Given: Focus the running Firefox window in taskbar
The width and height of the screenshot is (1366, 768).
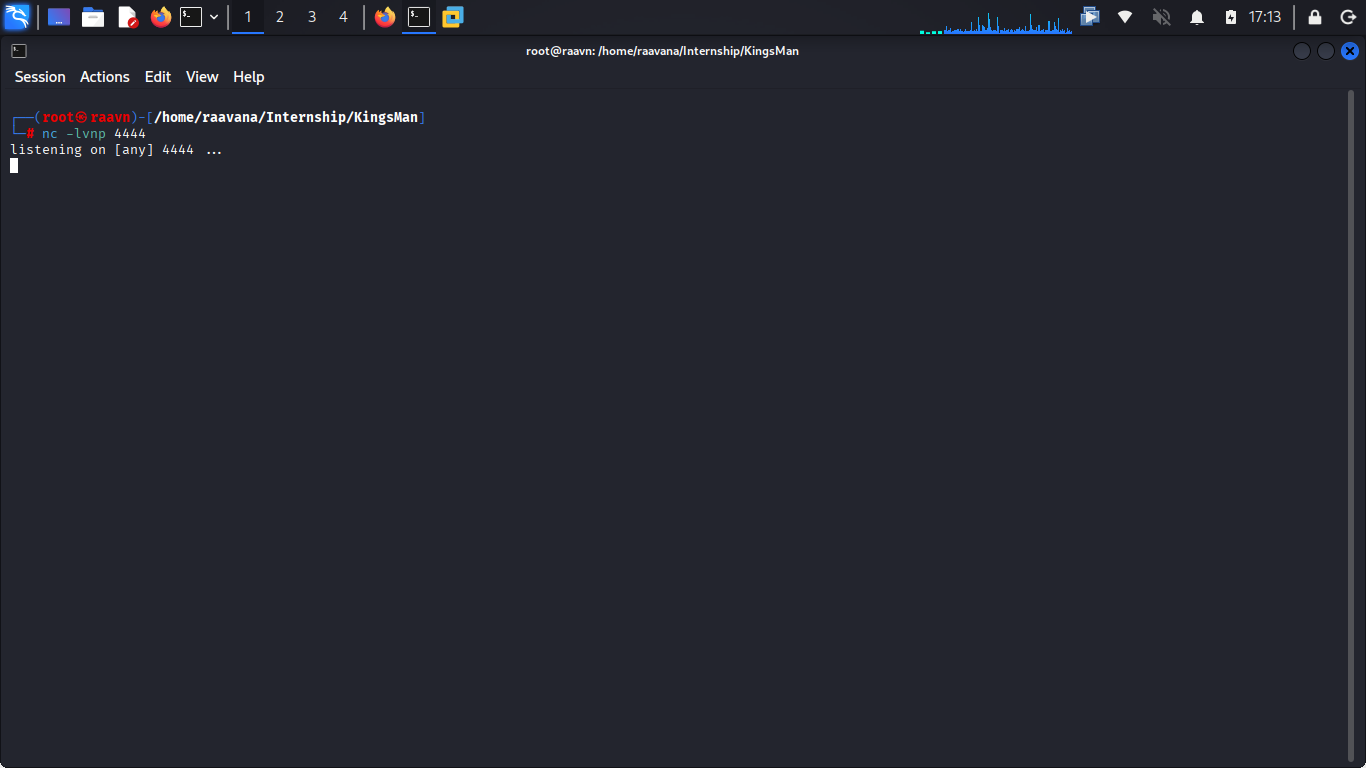Looking at the screenshot, I should tap(385, 17).
